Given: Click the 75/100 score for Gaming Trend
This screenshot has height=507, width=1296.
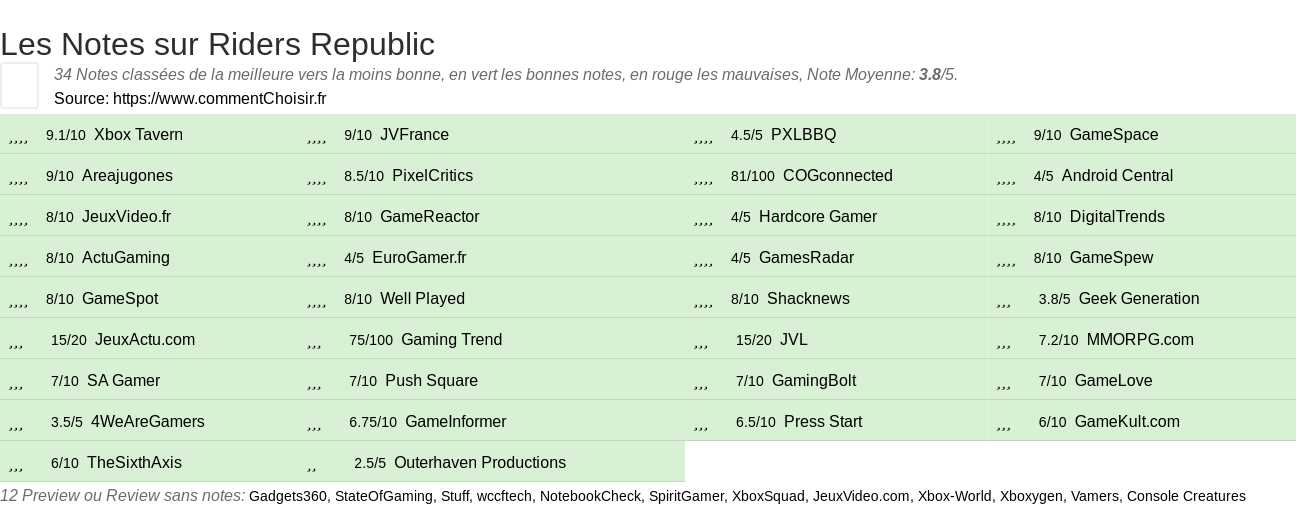Looking at the screenshot, I should point(371,340).
